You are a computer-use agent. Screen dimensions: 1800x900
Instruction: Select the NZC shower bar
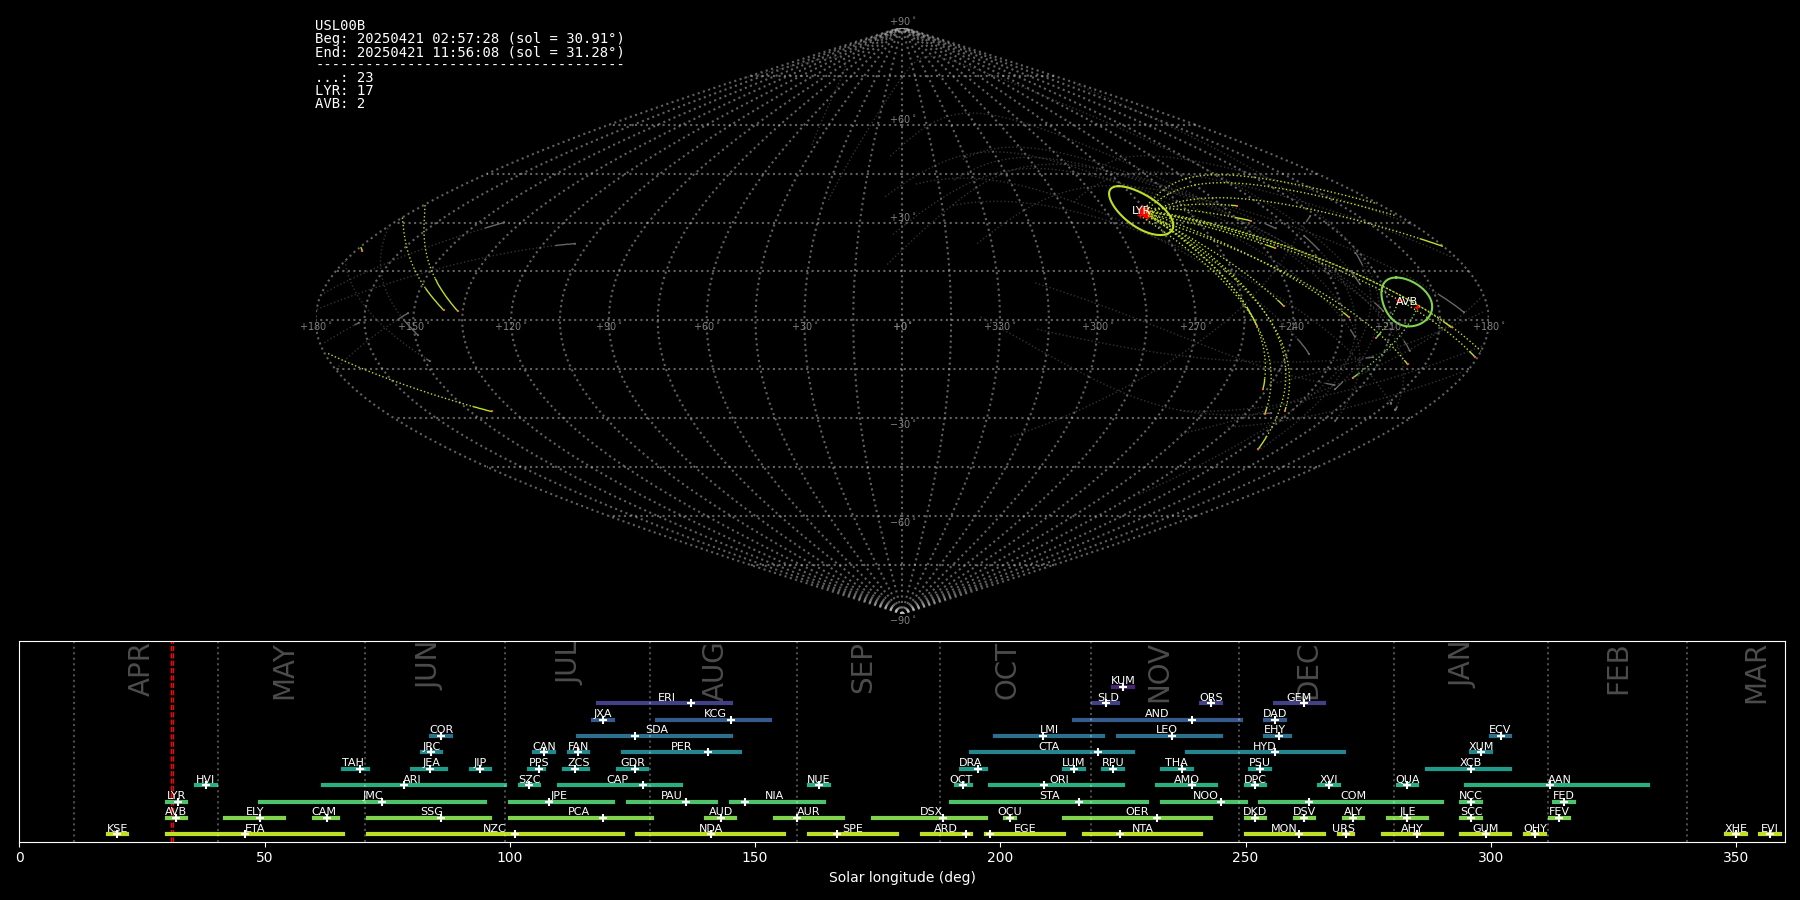[495, 834]
